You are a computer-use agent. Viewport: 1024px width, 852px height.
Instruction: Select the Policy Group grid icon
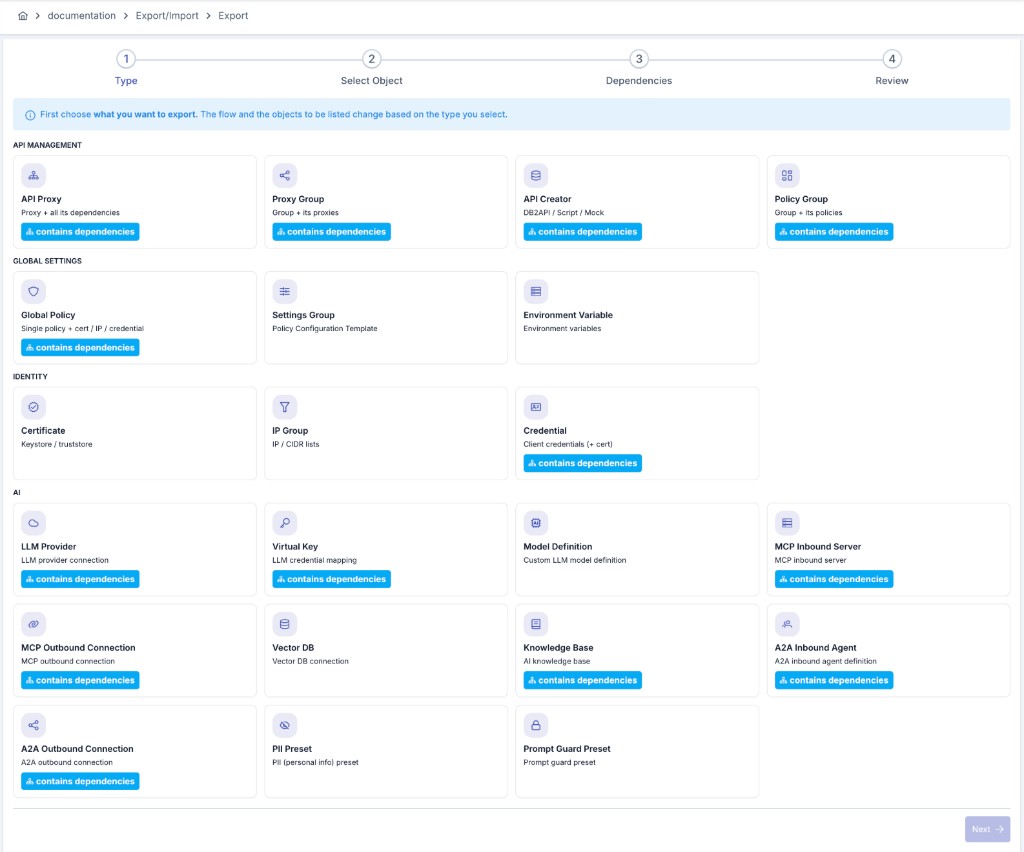pos(787,176)
